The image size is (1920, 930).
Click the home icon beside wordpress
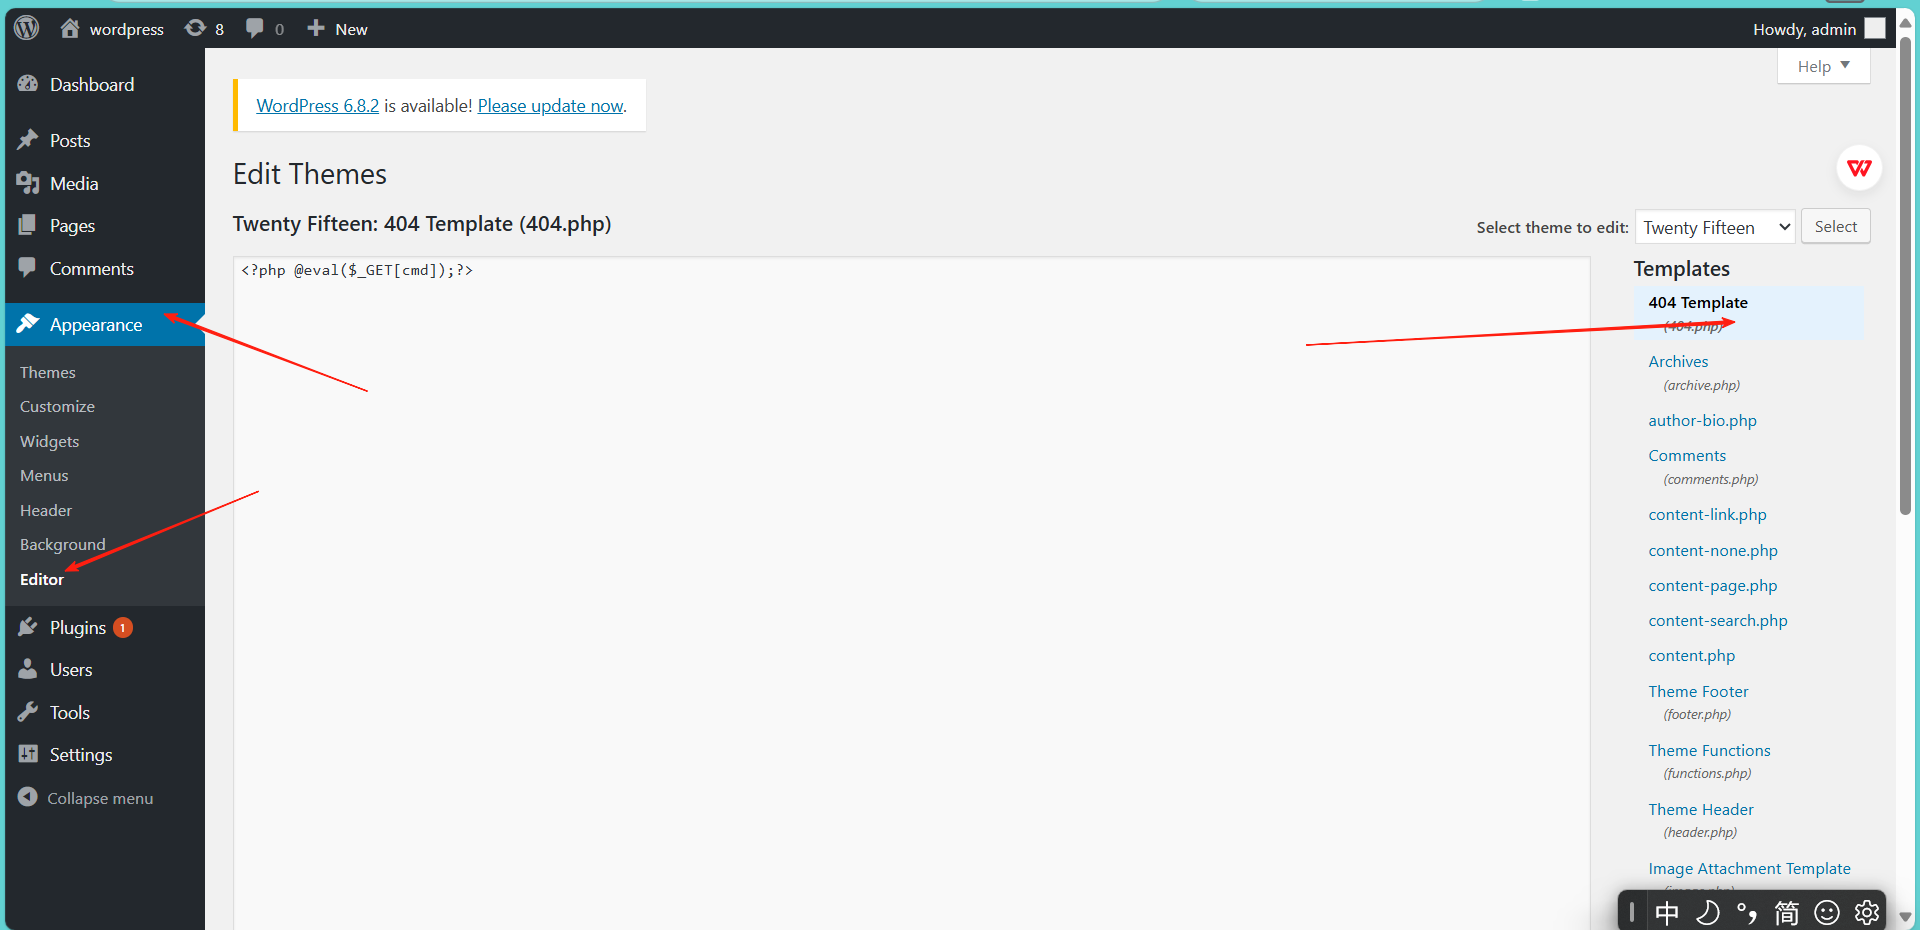click(x=69, y=28)
